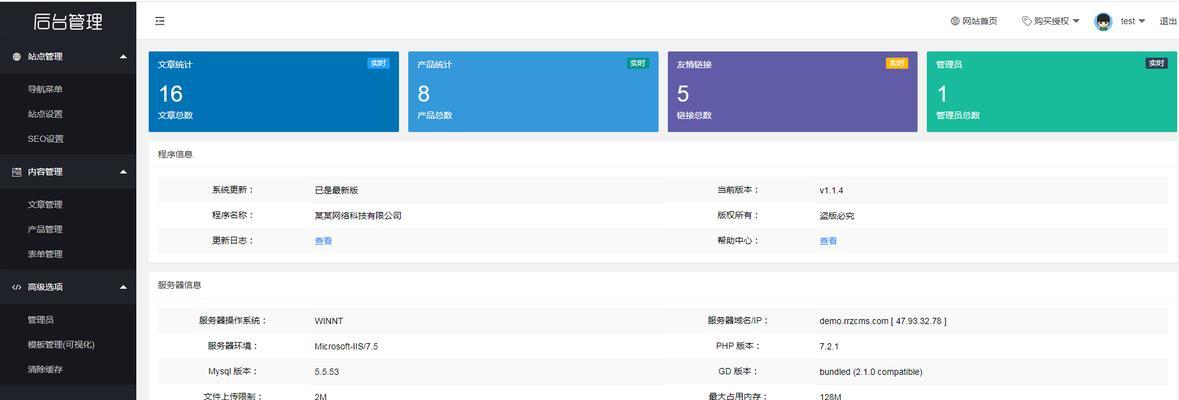This screenshot has height=400, width=1179.
Task: Open 表单管理 in sidebar
Action: (45, 254)
